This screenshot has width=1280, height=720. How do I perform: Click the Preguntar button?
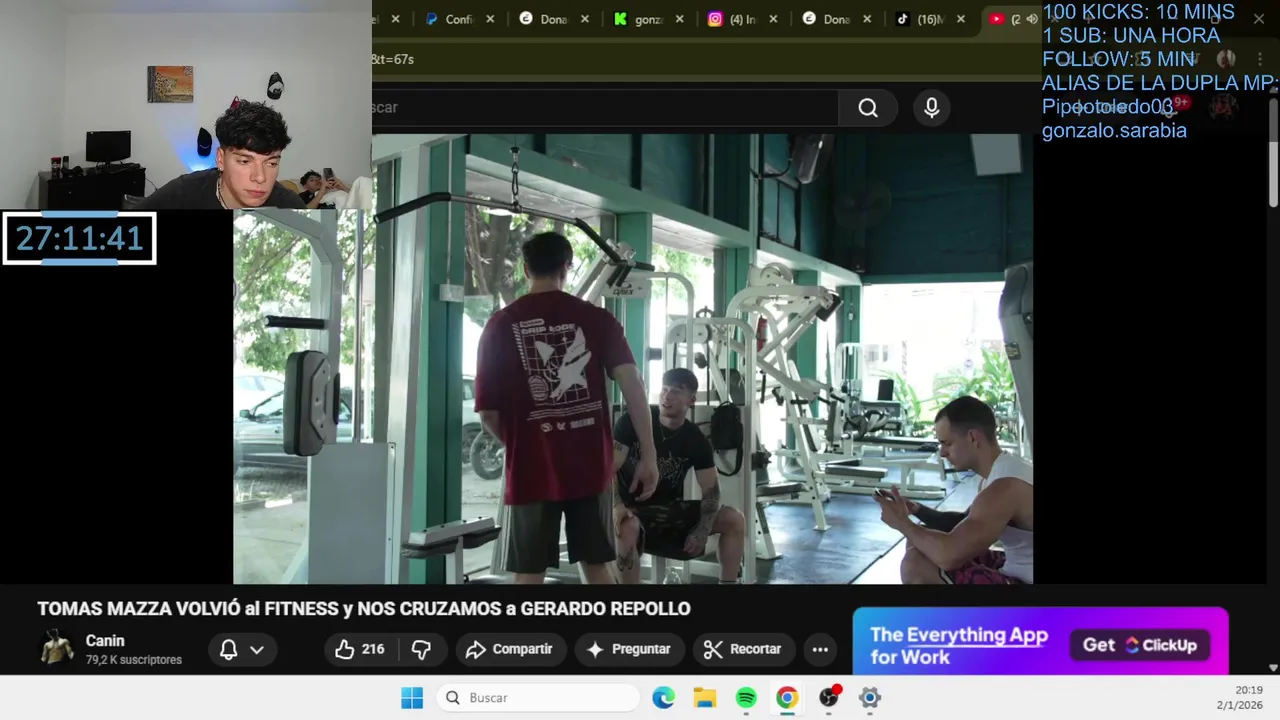(628, 649)
